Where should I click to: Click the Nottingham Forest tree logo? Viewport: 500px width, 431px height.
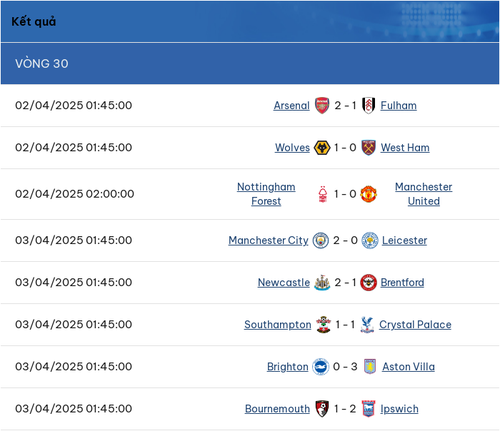tap(323, 194)
